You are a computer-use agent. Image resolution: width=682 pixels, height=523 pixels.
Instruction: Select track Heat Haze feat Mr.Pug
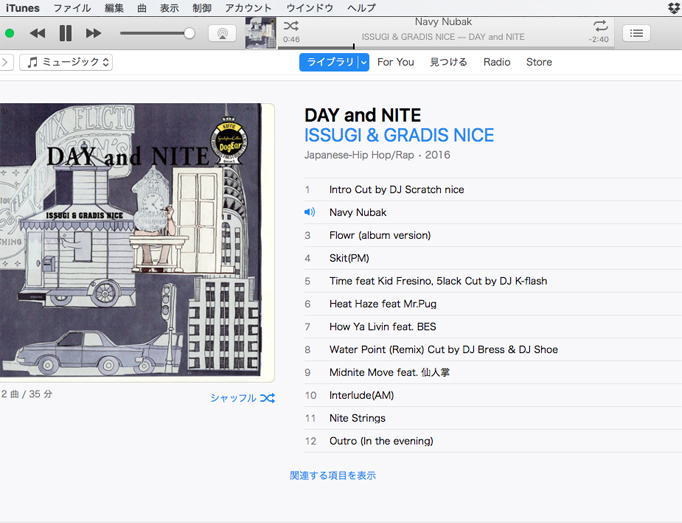coord(493,304)
